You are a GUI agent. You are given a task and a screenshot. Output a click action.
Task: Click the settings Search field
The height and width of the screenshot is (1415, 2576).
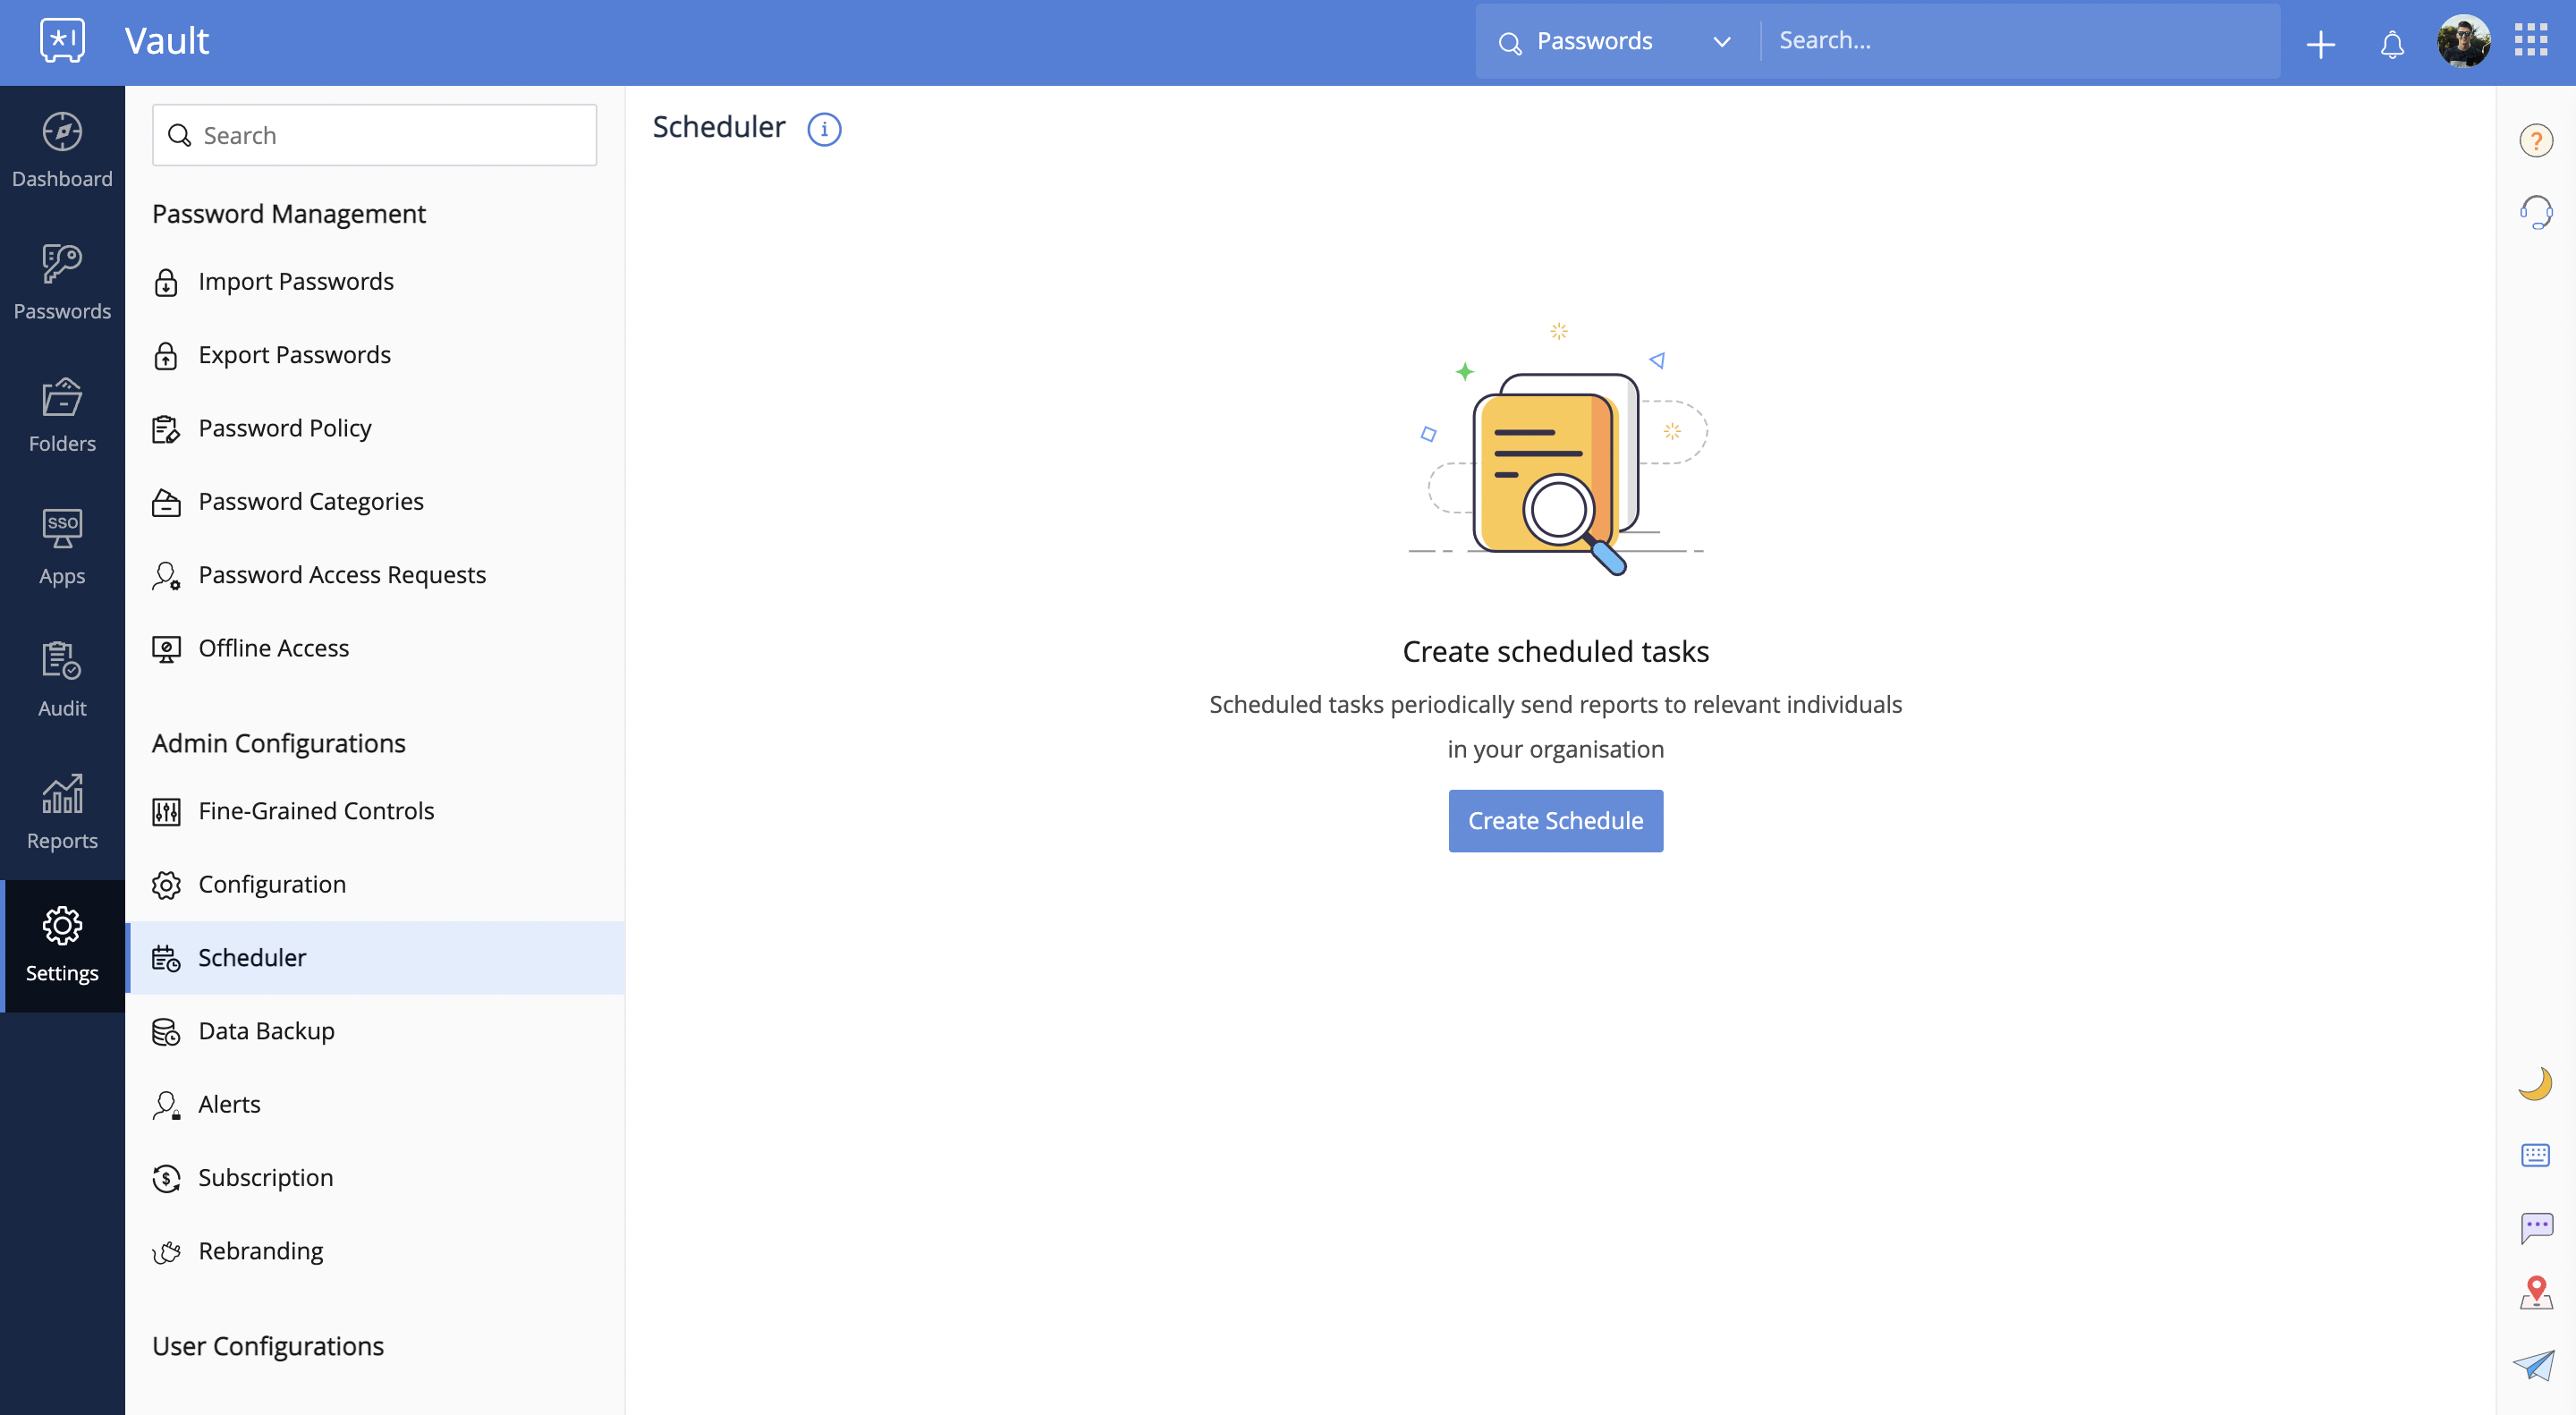375,135
